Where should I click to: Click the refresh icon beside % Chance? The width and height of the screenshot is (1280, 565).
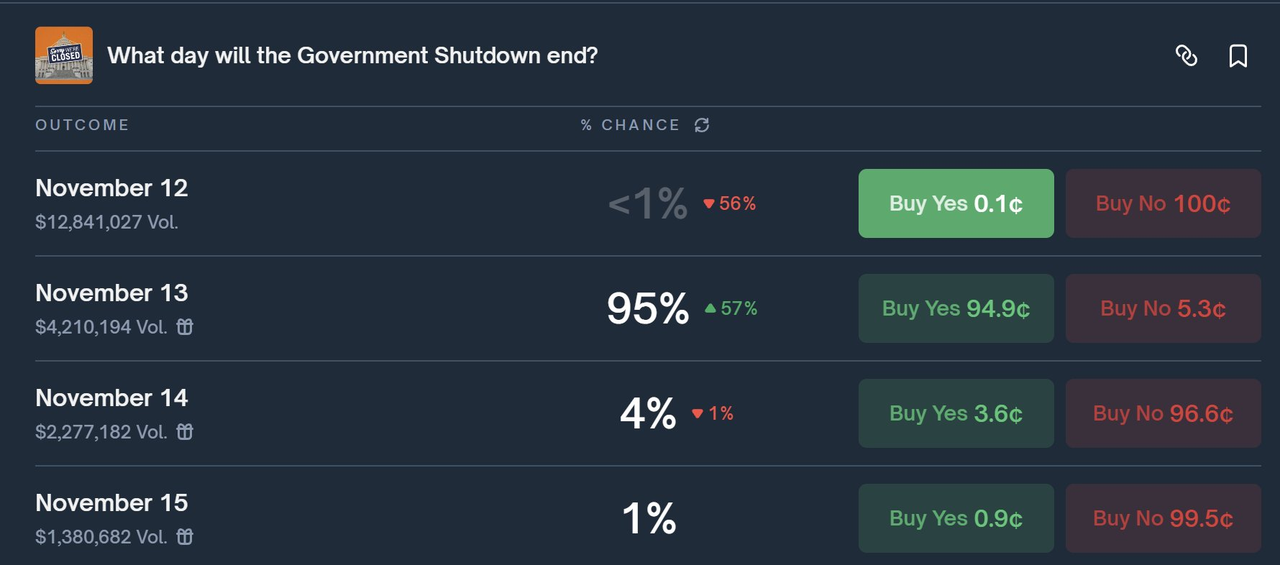point(702,125)
